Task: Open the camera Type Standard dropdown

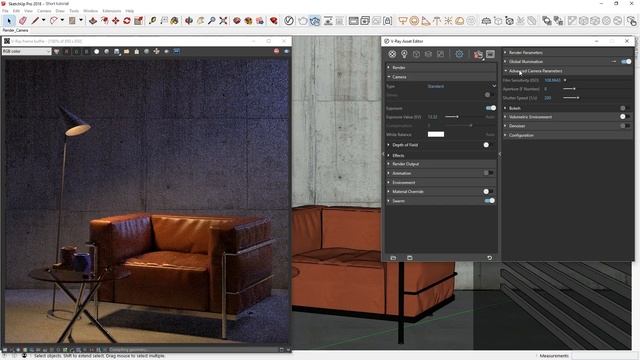Action: [461, 87]
